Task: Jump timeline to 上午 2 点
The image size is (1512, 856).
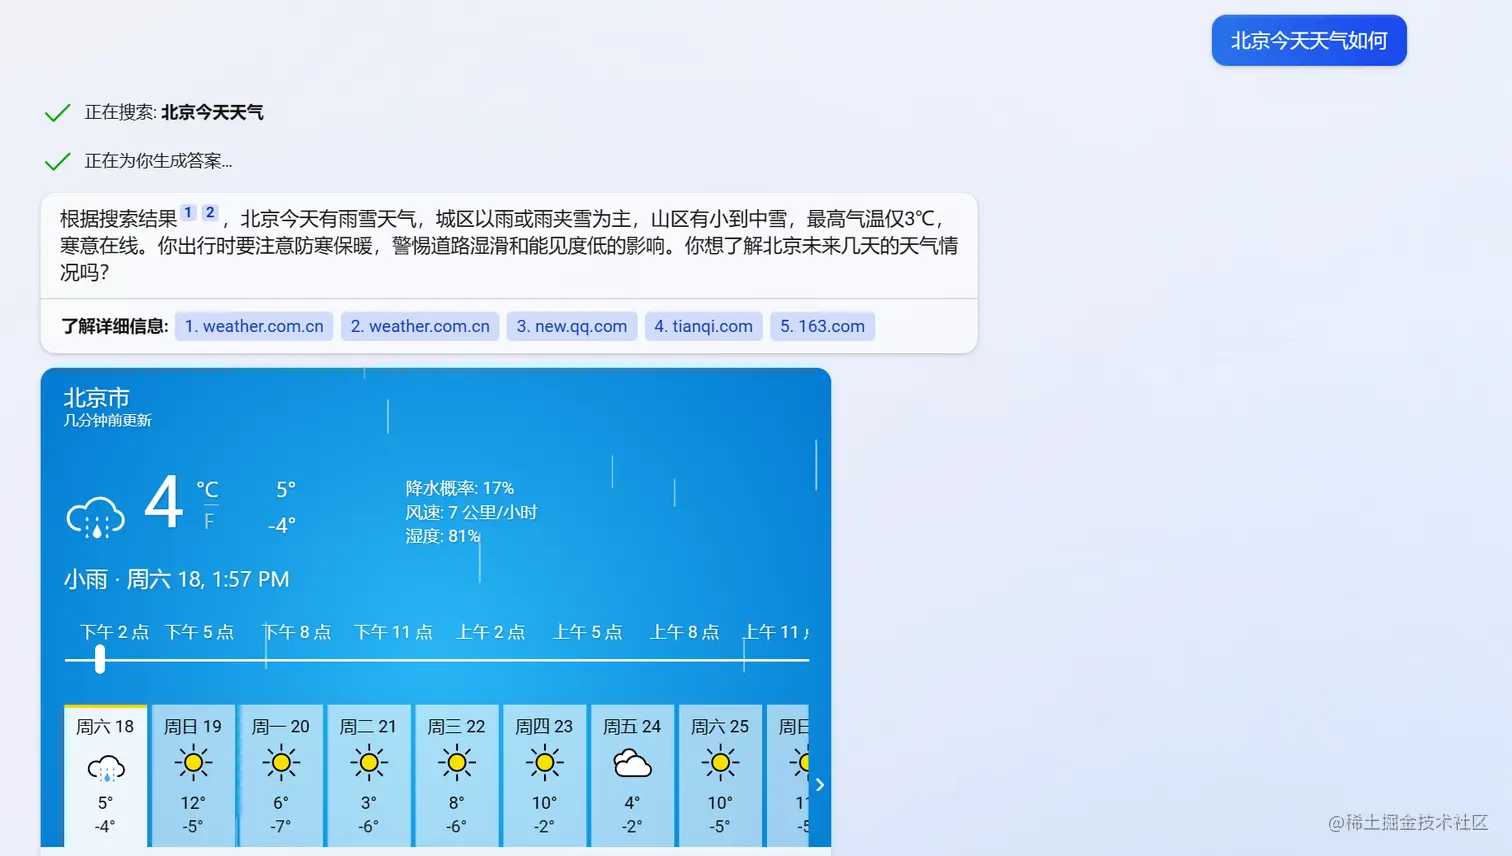Action: point(491,632)
